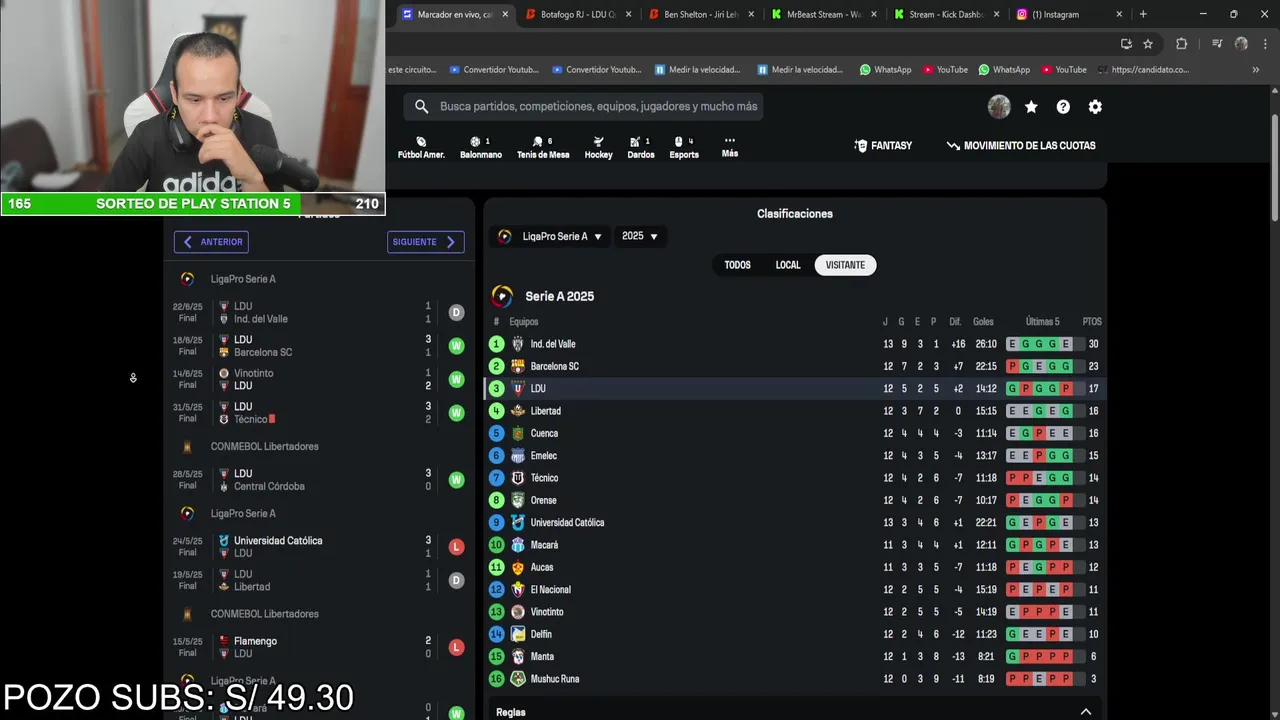The width and height of the screenshot is (1280, 720).
Task: Focus the Busca partidos search field
Action: [598, 106]
